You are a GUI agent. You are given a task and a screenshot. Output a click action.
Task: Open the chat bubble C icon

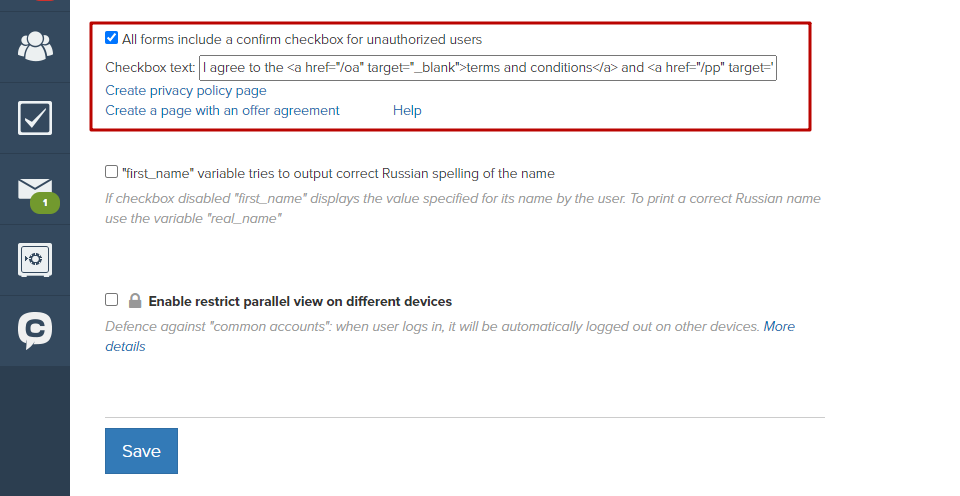tap(35, 331)
